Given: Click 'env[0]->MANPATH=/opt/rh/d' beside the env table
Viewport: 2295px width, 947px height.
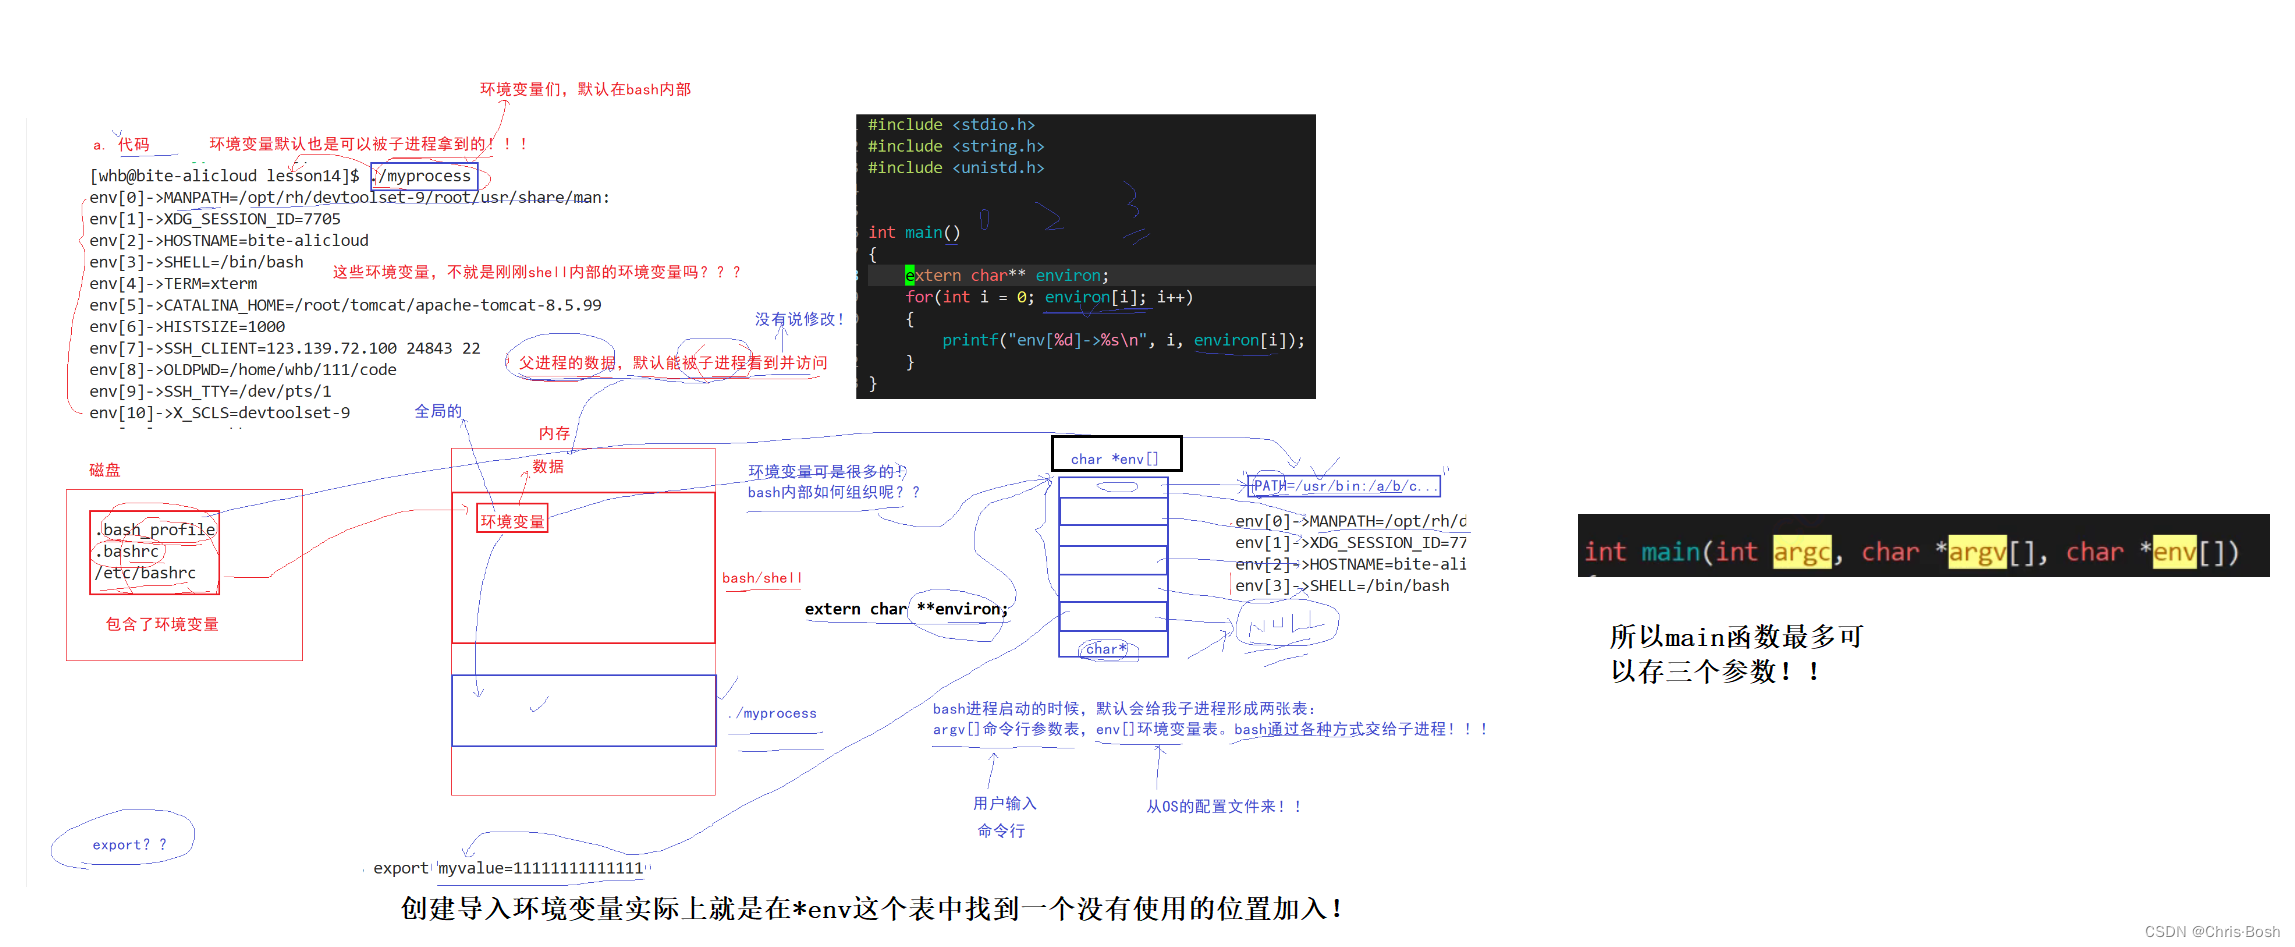Looking at the screenshot, I should [x=1351, y=521].
